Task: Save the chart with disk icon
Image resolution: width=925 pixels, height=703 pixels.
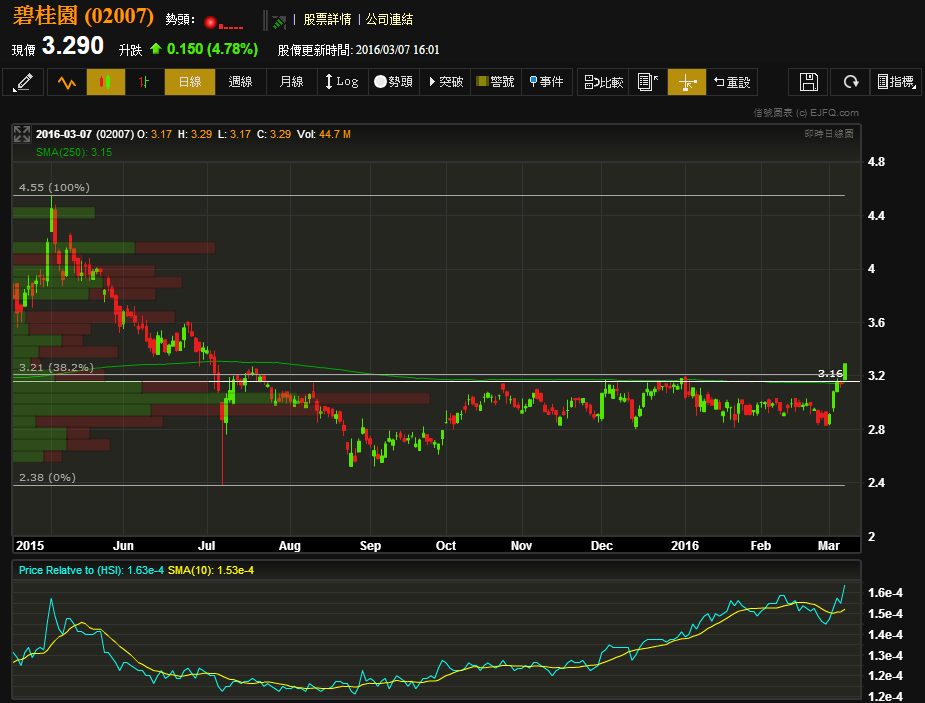Action: pos(809,82)
